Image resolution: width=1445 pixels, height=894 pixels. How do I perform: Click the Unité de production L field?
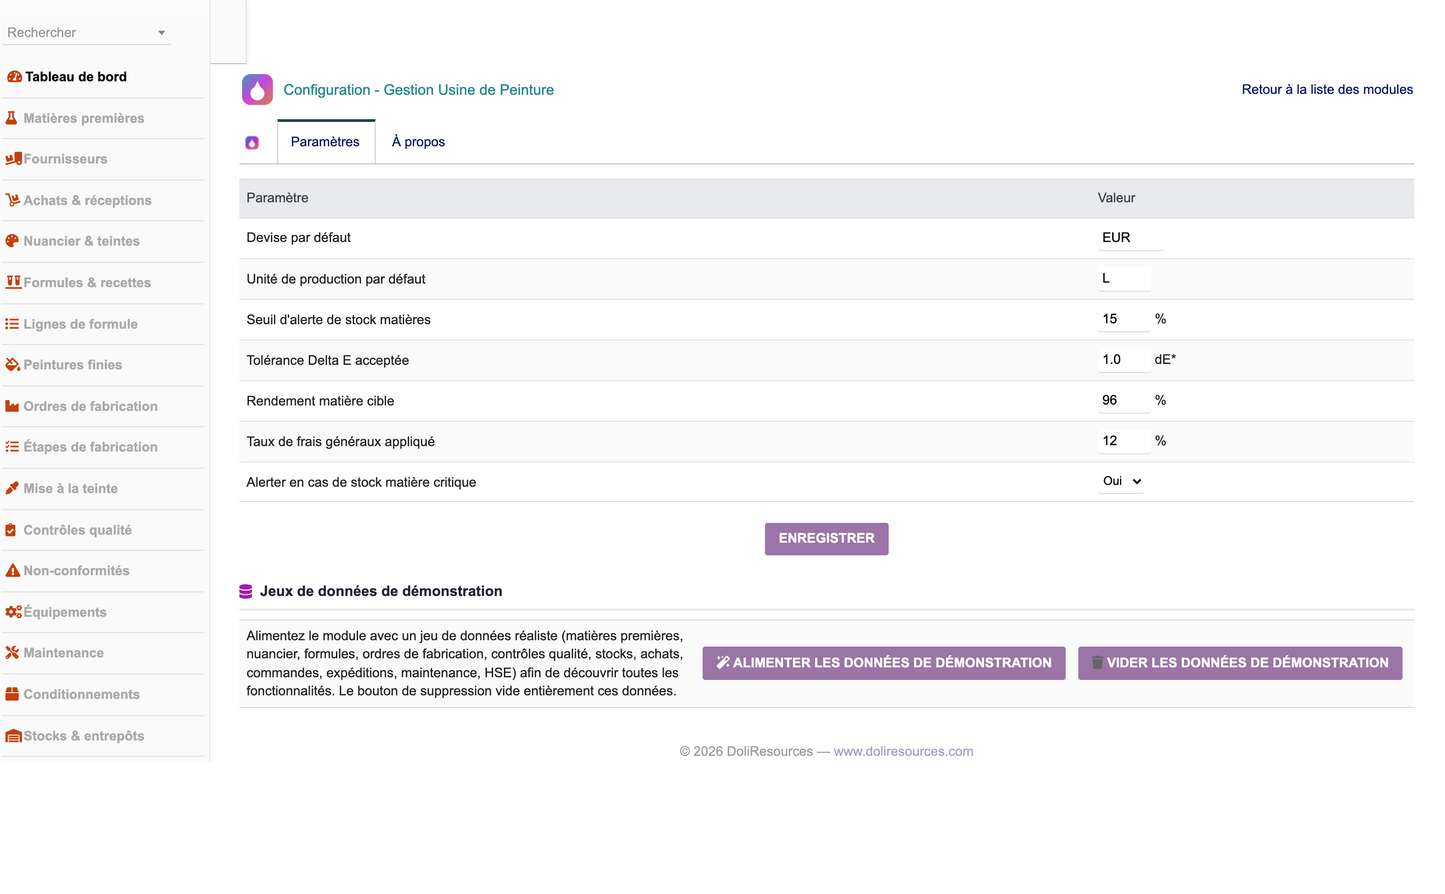point(1124,279)
